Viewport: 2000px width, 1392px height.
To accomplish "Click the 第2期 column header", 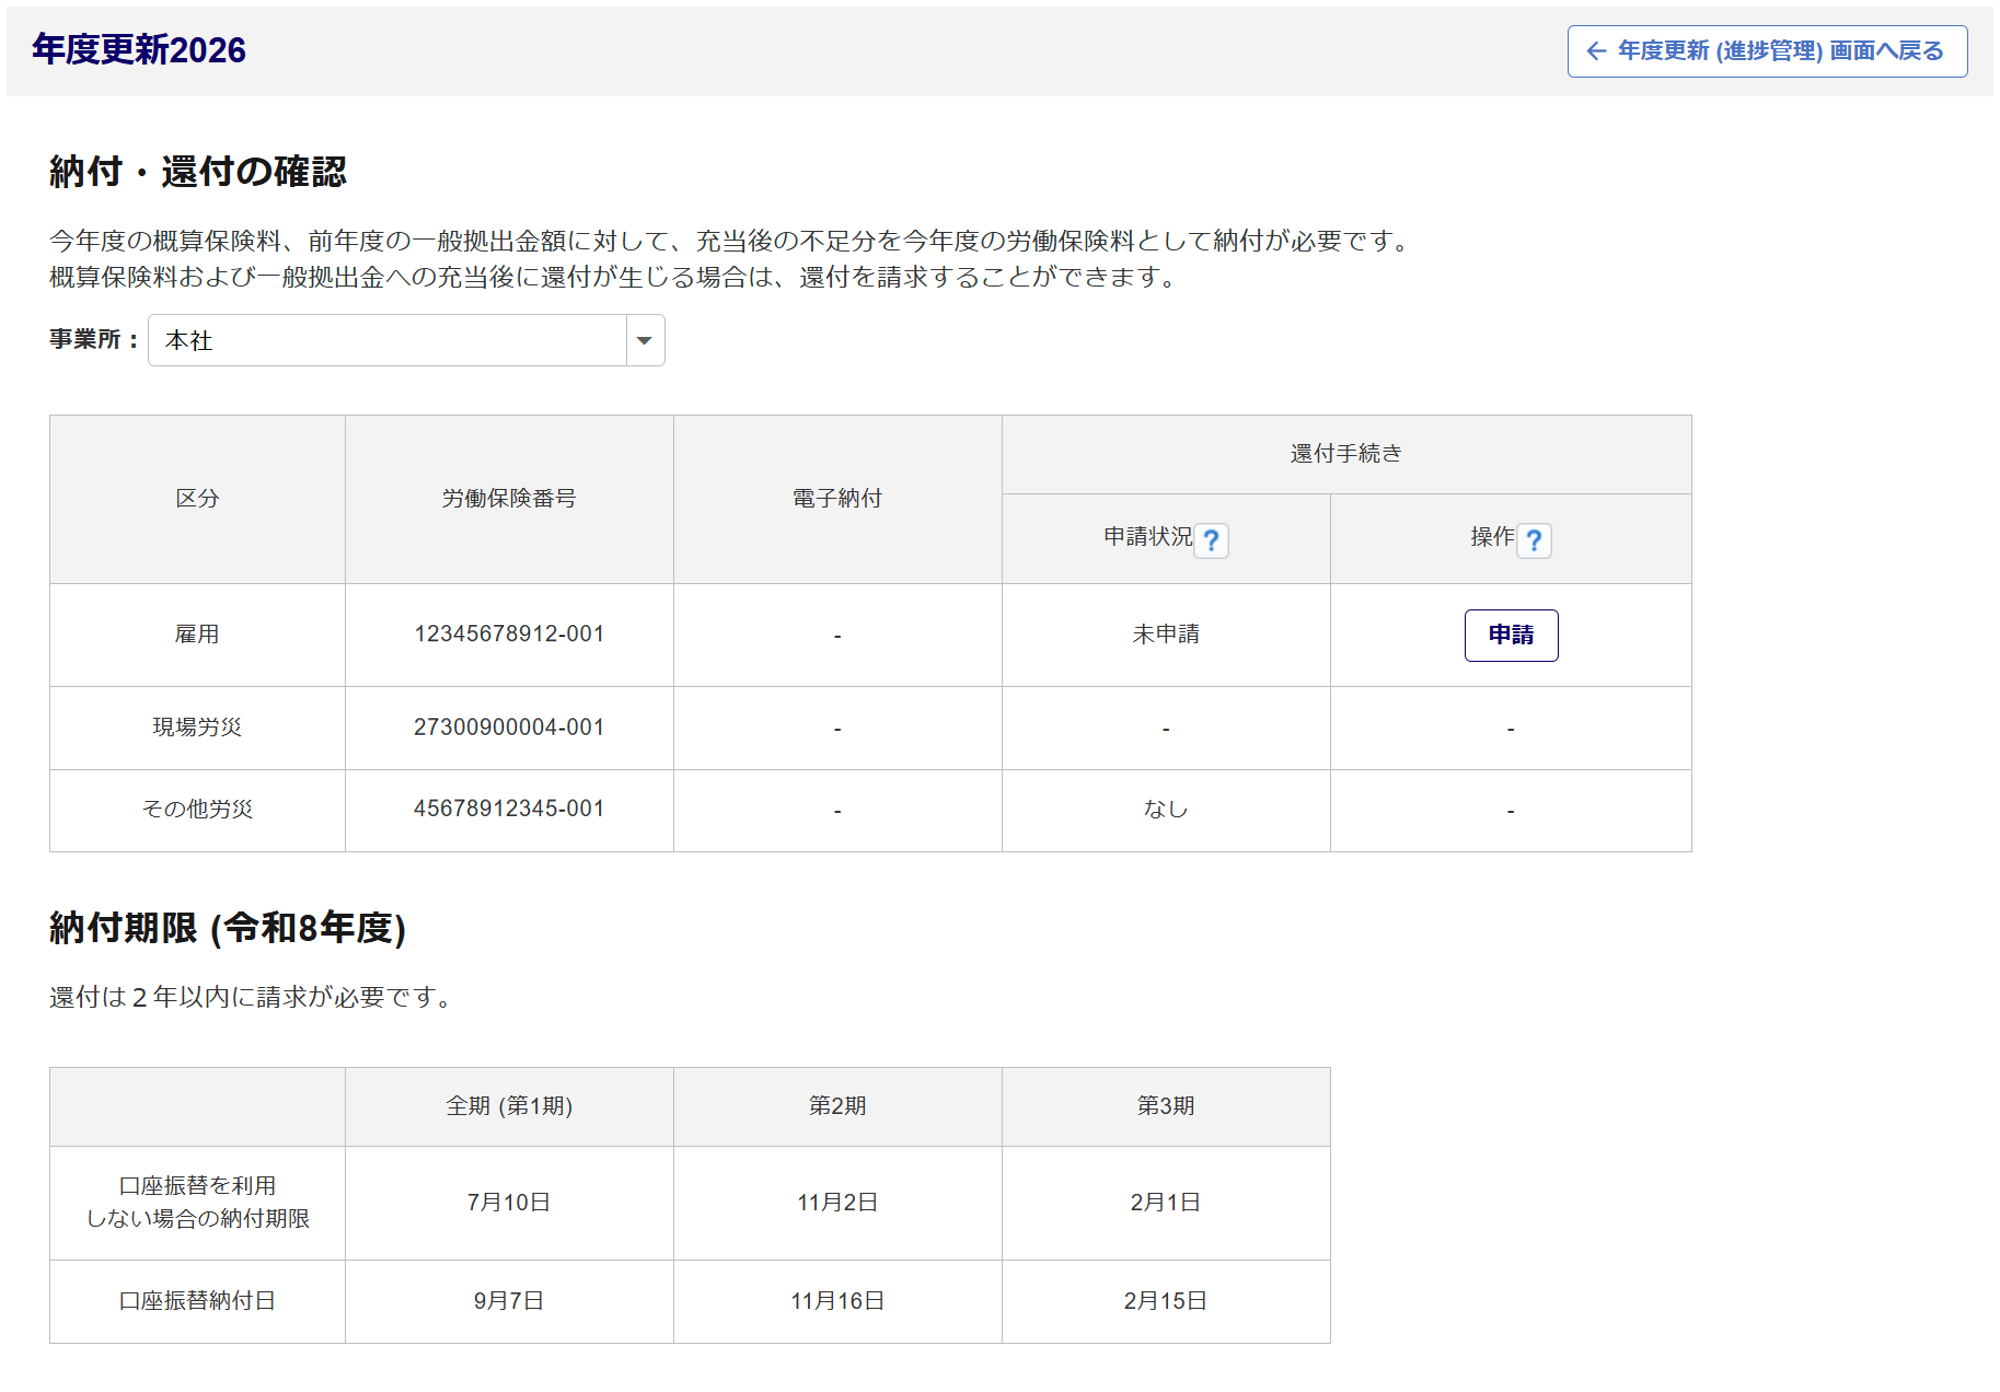I will (838, 1106).
